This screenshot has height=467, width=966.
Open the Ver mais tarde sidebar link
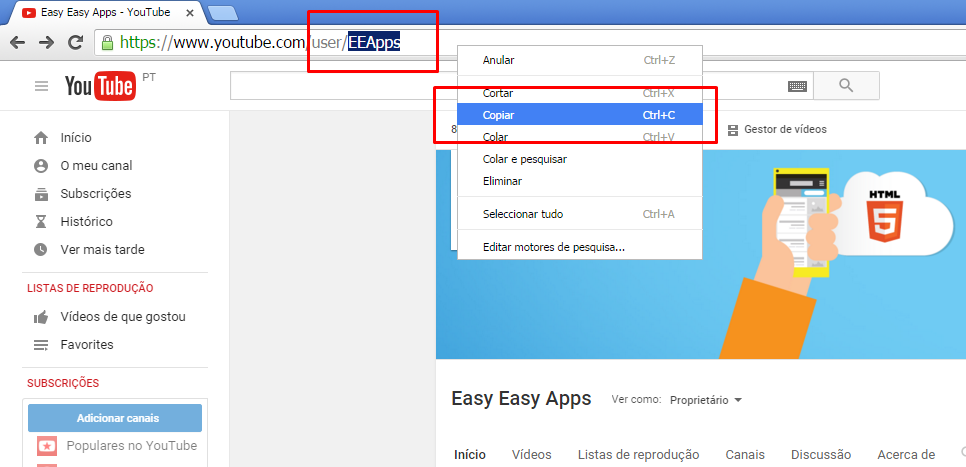pyautogui.click(x=102, y=250)
